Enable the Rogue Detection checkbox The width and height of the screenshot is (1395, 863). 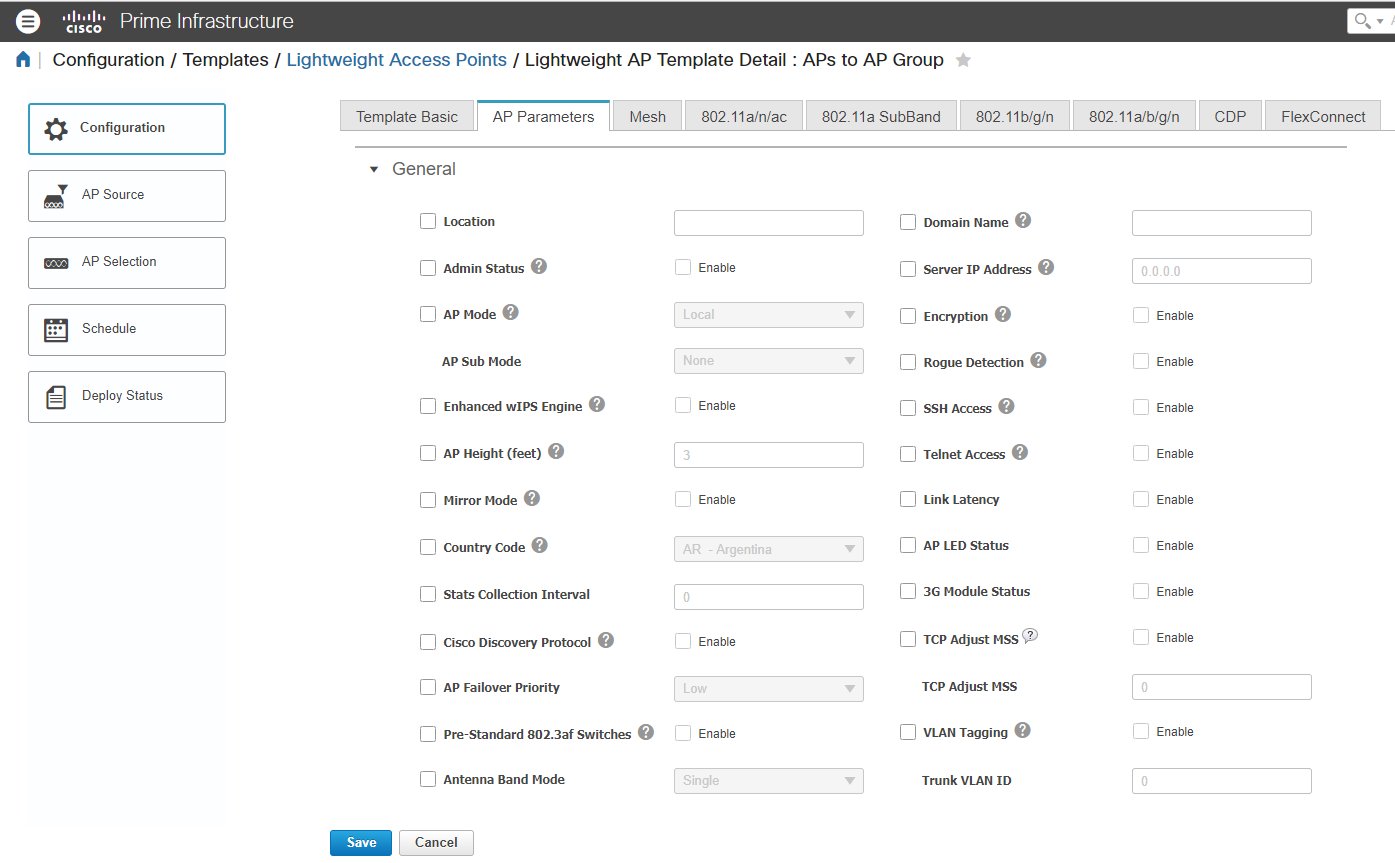pyautogui.click(x=907, y=361)
